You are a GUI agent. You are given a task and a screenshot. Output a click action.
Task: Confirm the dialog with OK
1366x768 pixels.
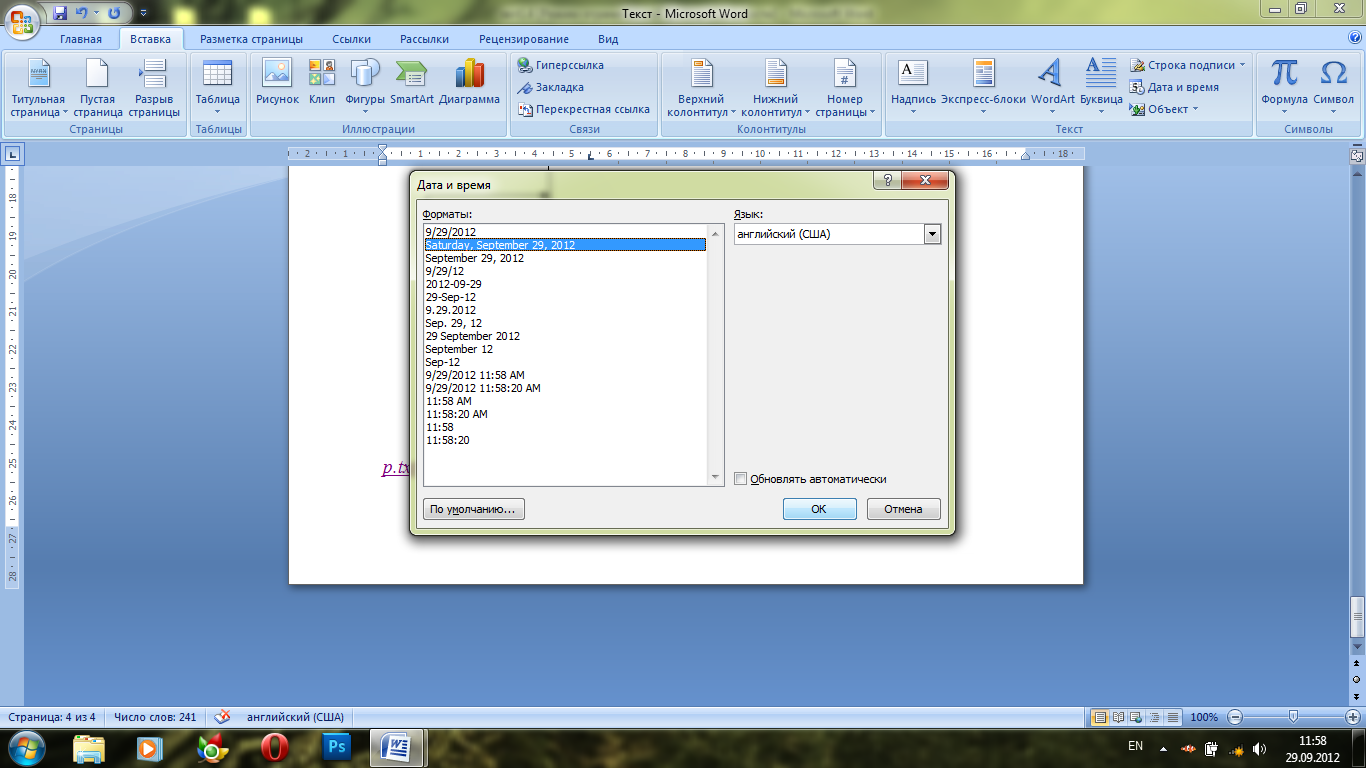[x=819, y=509]
